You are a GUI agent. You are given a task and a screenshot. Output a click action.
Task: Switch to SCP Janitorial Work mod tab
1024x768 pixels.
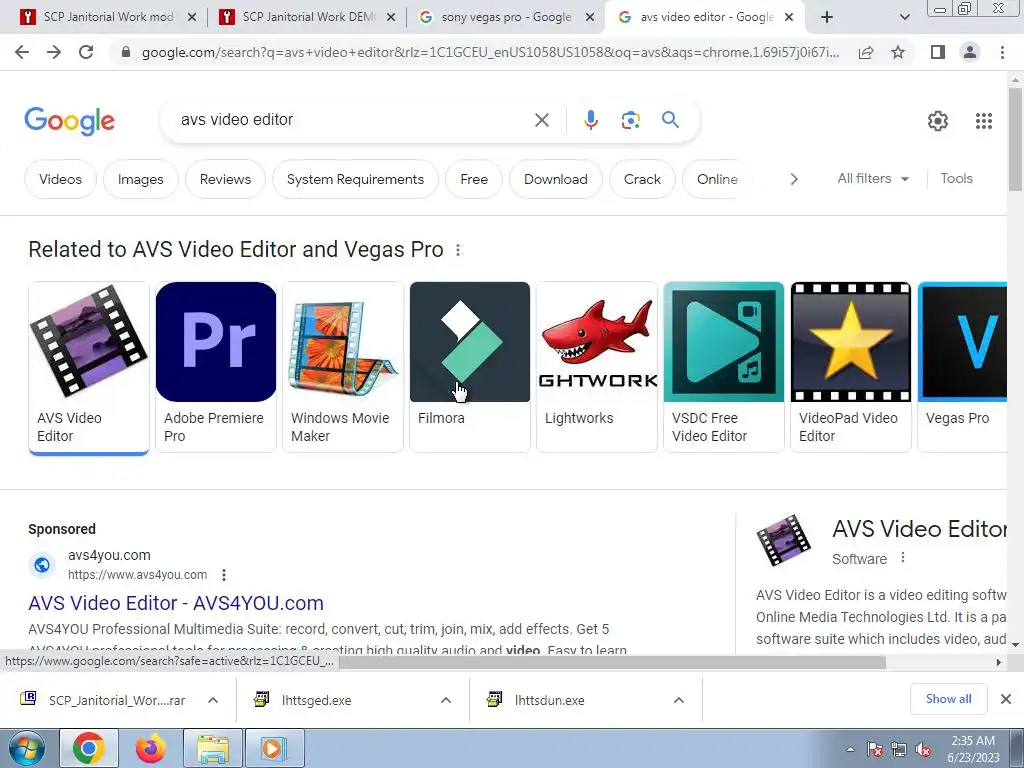pyautogui.click(x=108, y=17)
